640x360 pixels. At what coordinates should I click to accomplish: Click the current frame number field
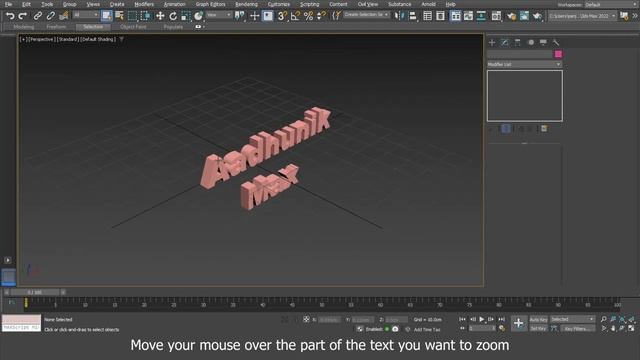482,329
